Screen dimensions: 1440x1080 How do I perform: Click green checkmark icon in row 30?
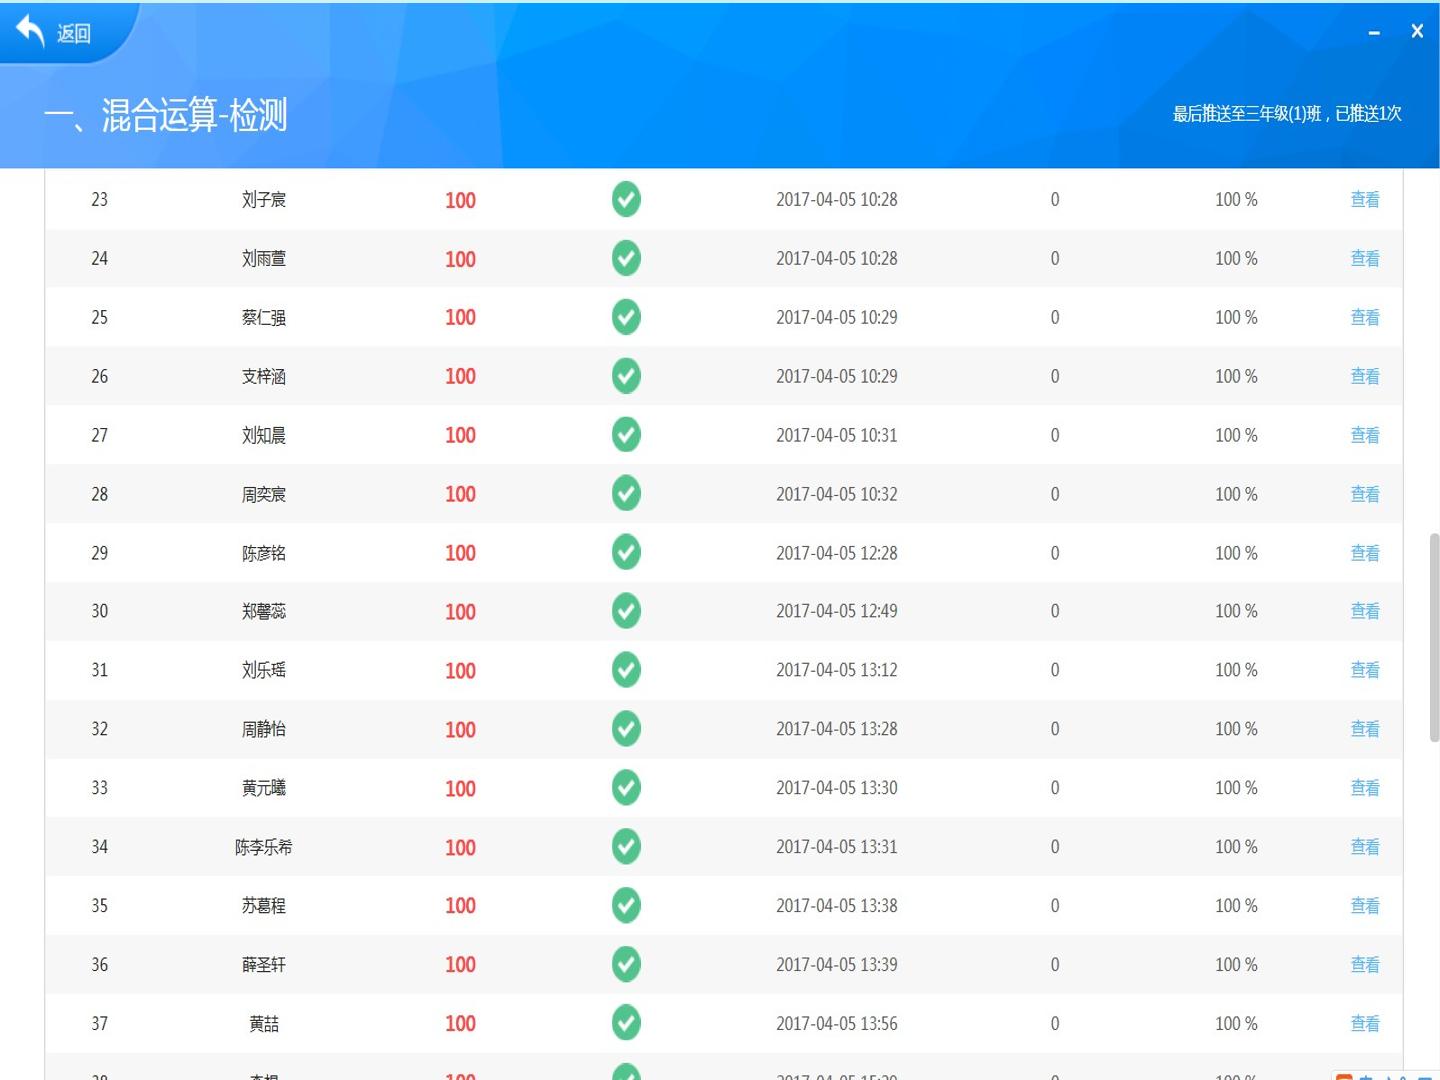point(626,611)
